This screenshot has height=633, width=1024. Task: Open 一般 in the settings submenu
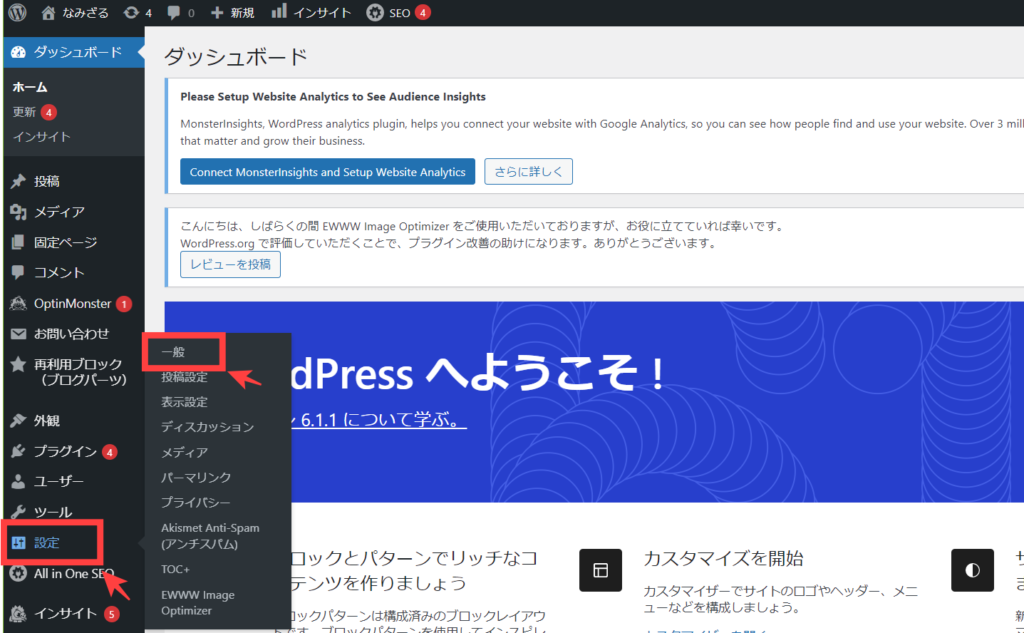(x=173, y=351)
